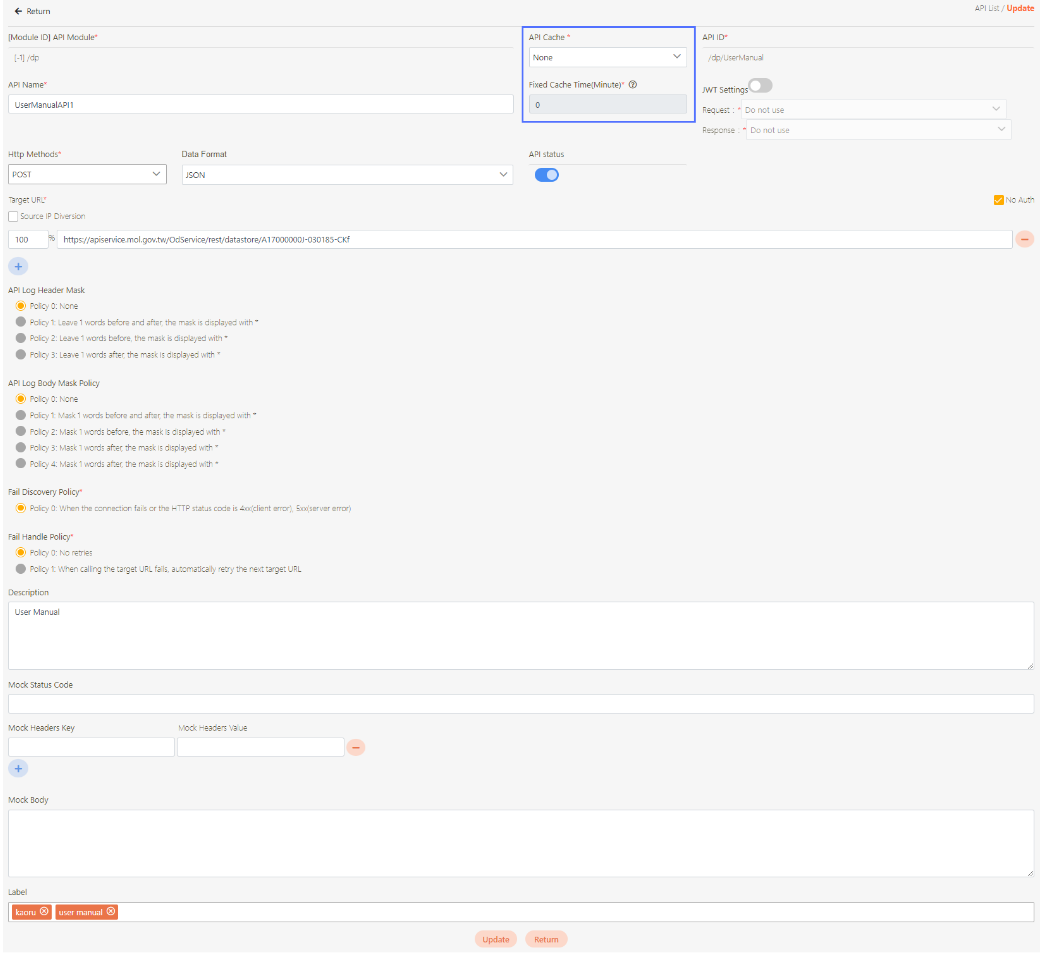Screen dimensions: 1042x954
Task: Remove the target URL row with minus icon
Action: pyautogui.click(x=1025, y=240)
